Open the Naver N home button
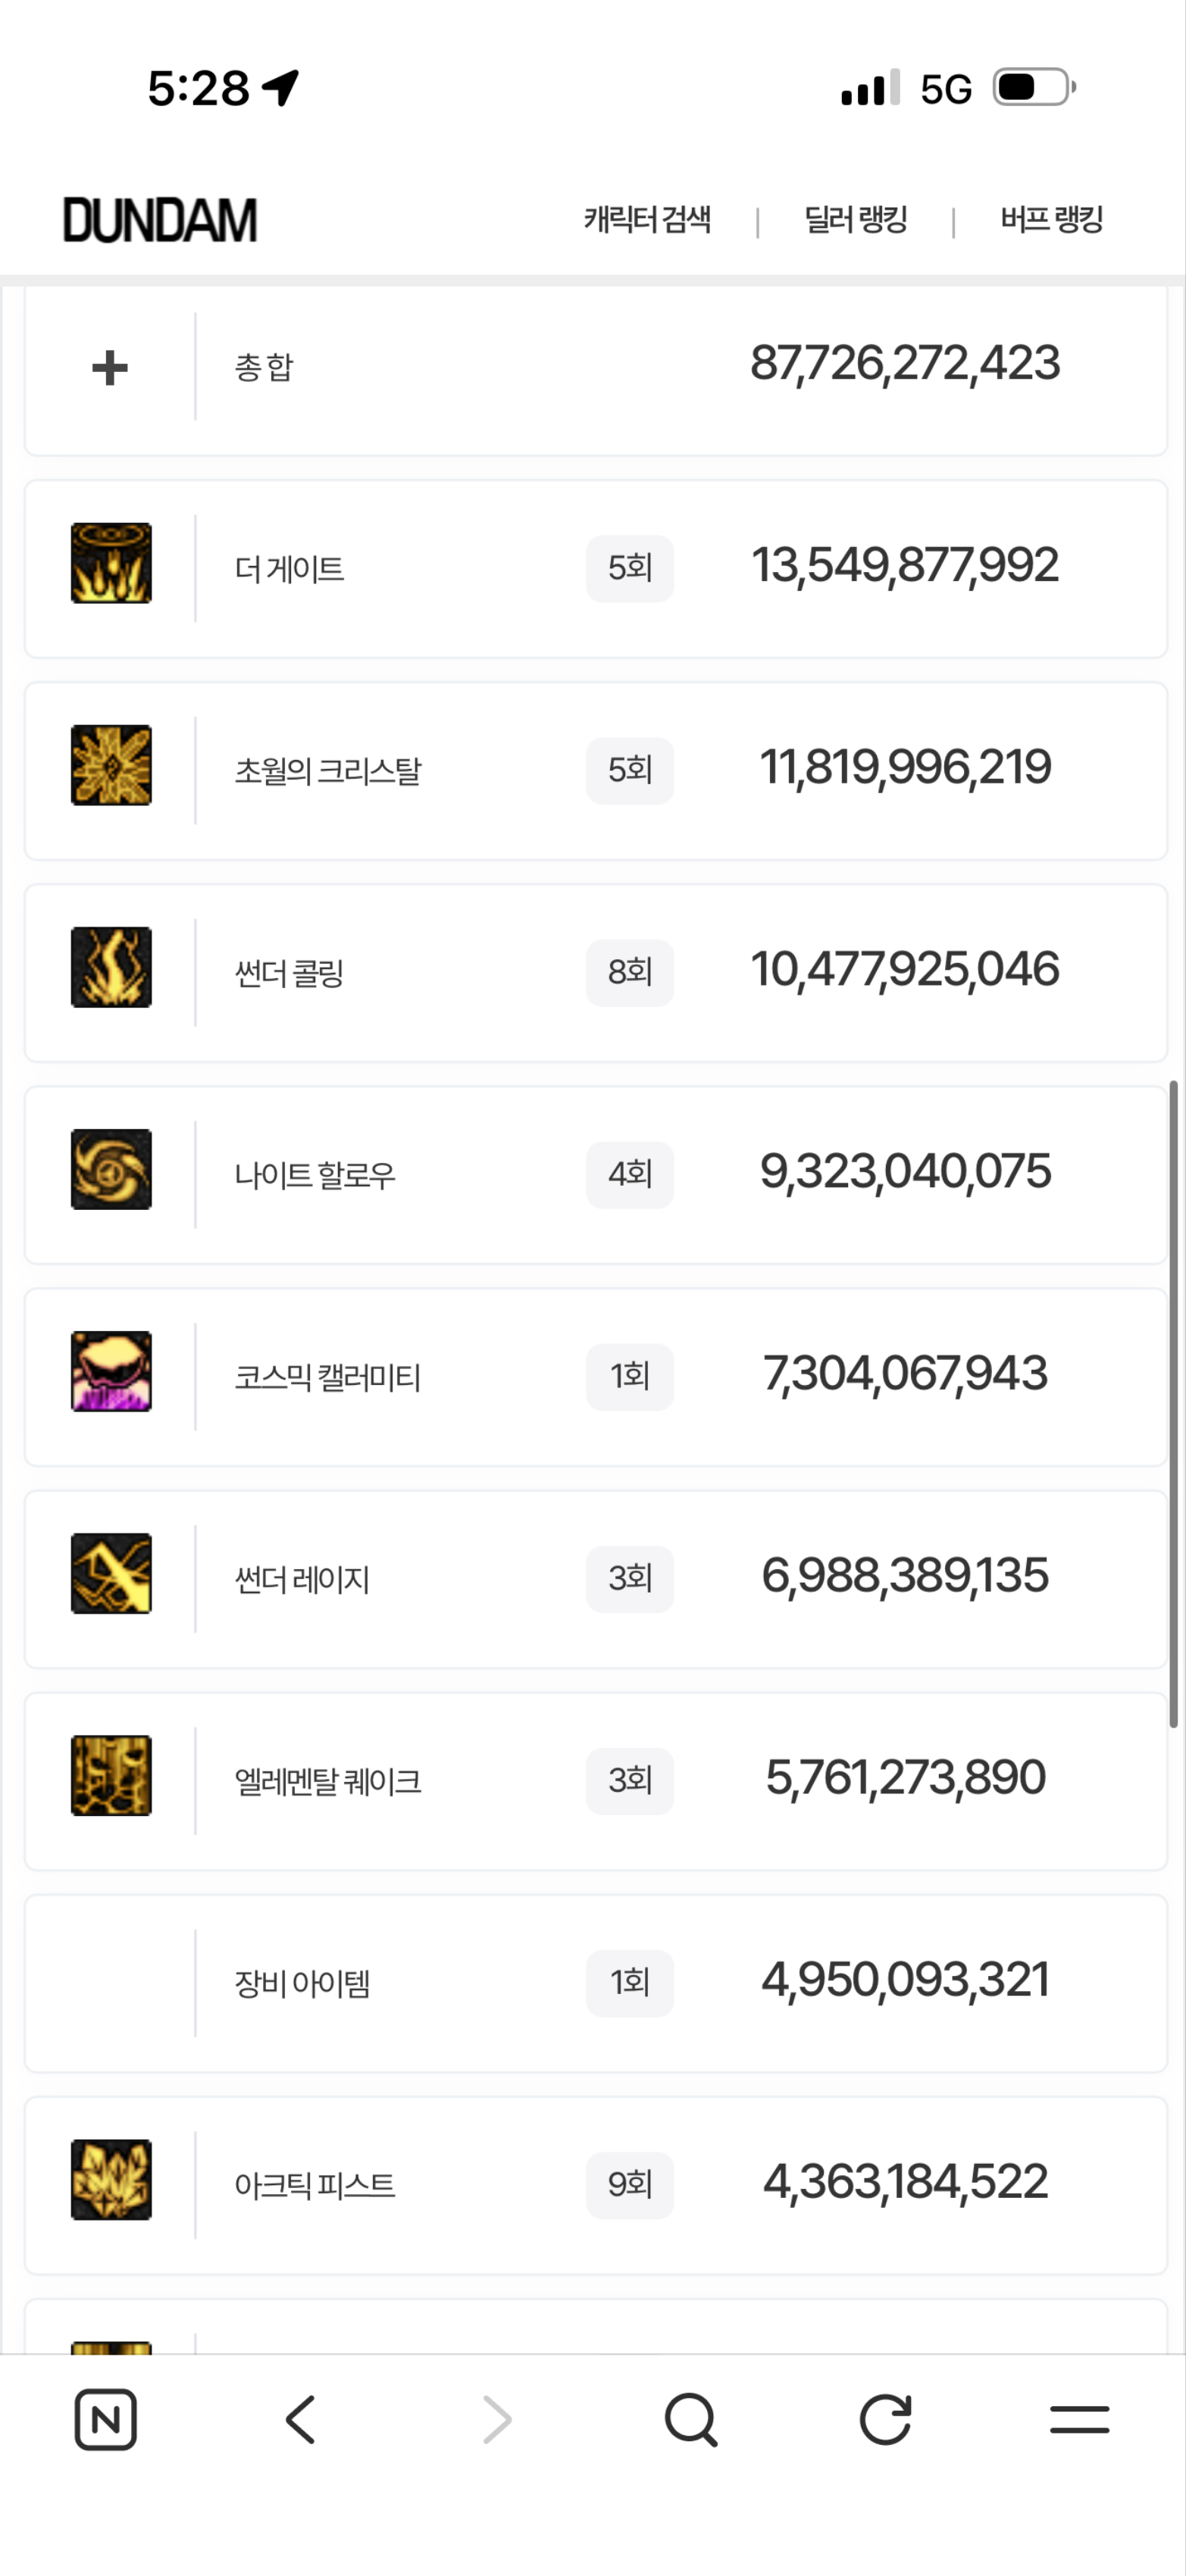Viewport: 1186px width, 2576px height. (106, 2419)
